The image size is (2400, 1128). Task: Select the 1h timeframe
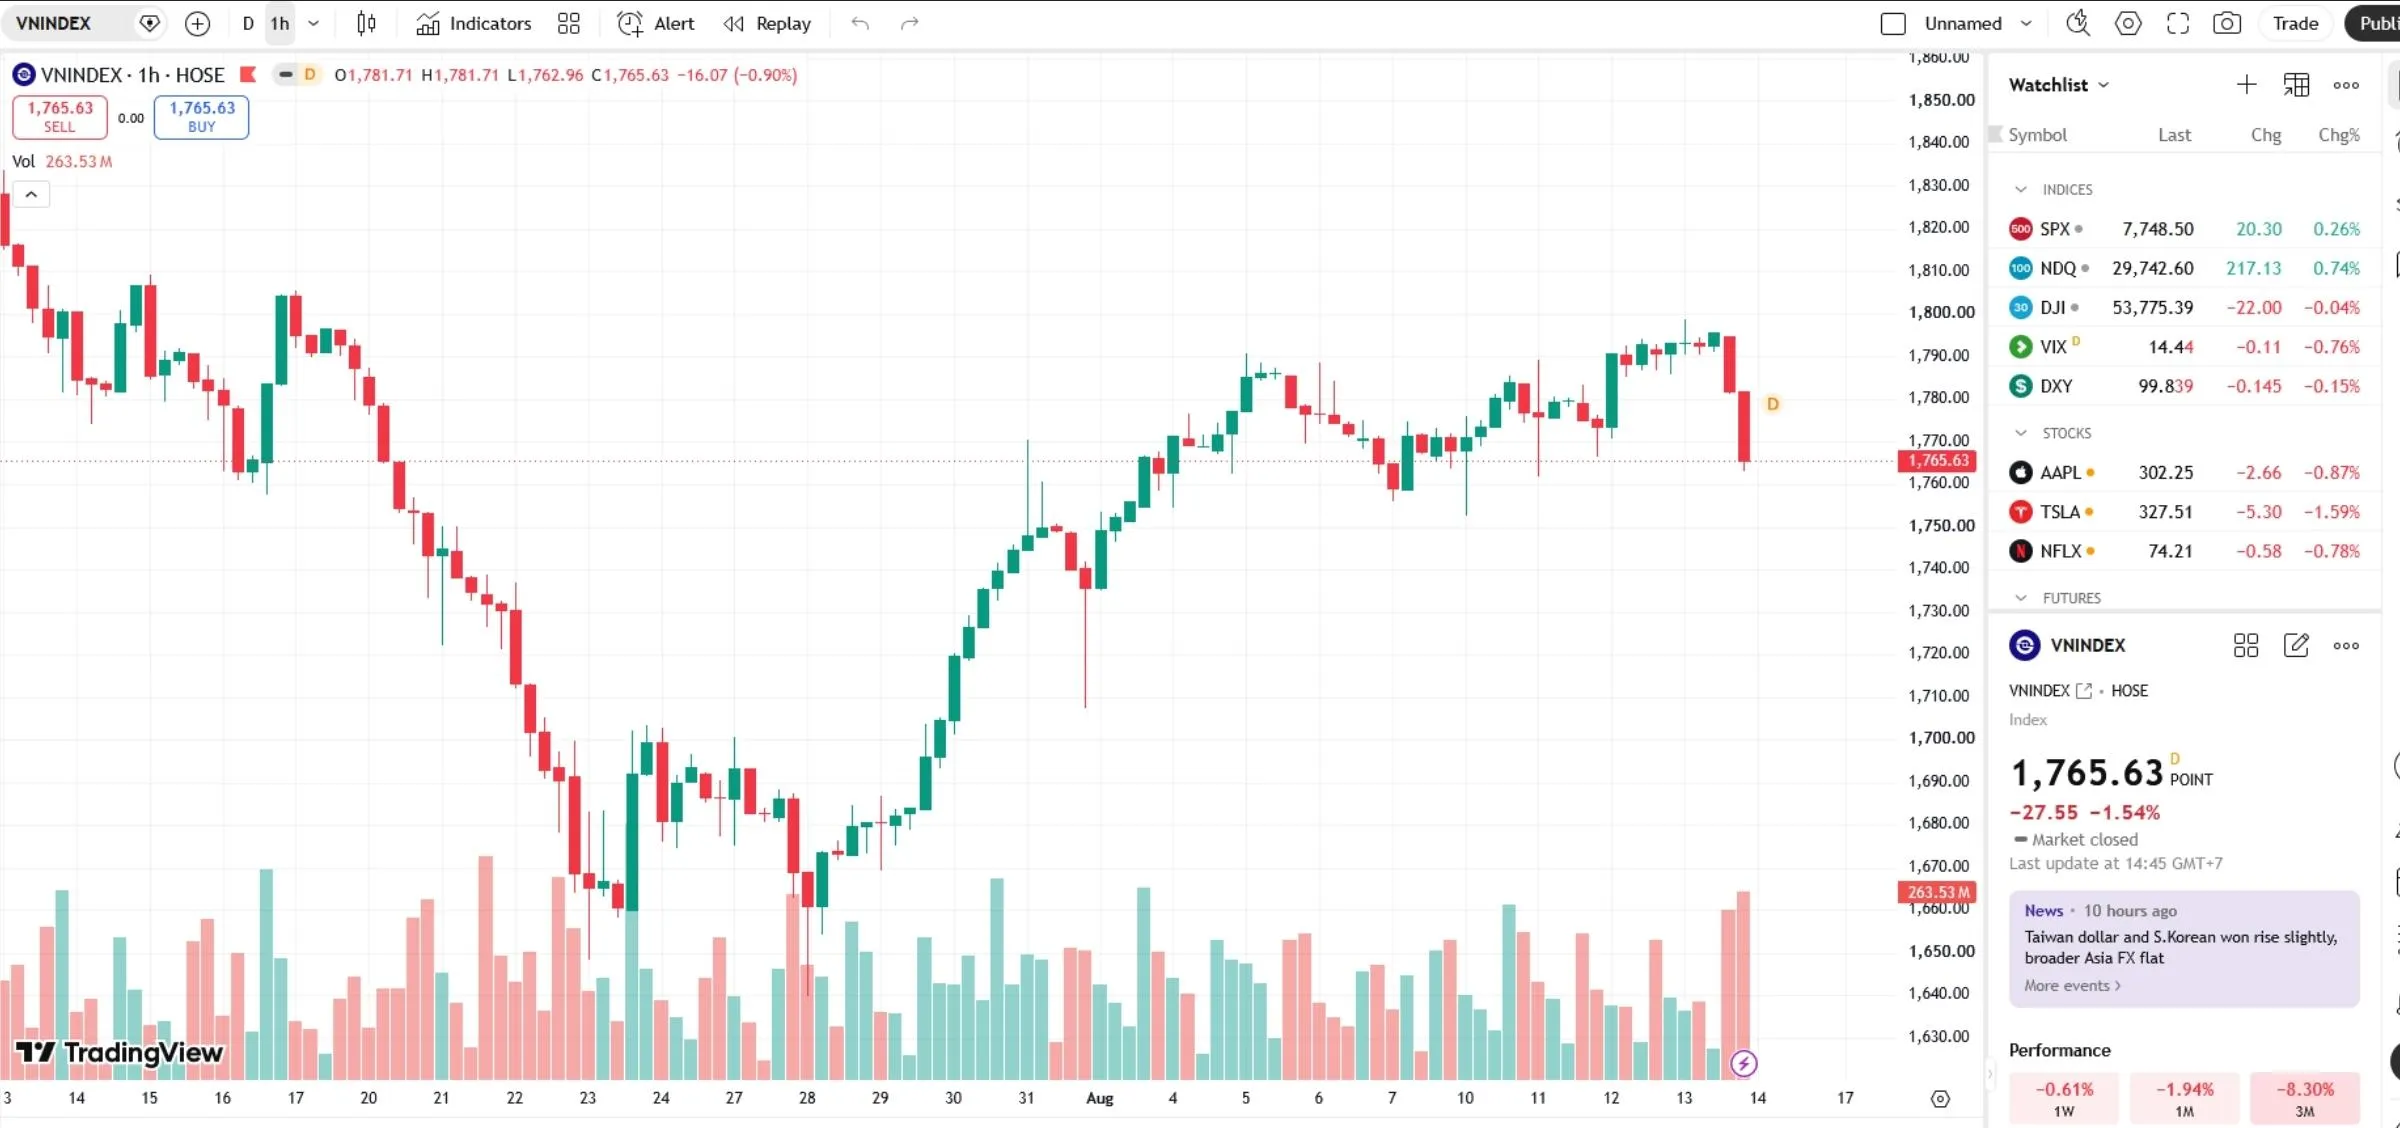click(x=280, y=23)
